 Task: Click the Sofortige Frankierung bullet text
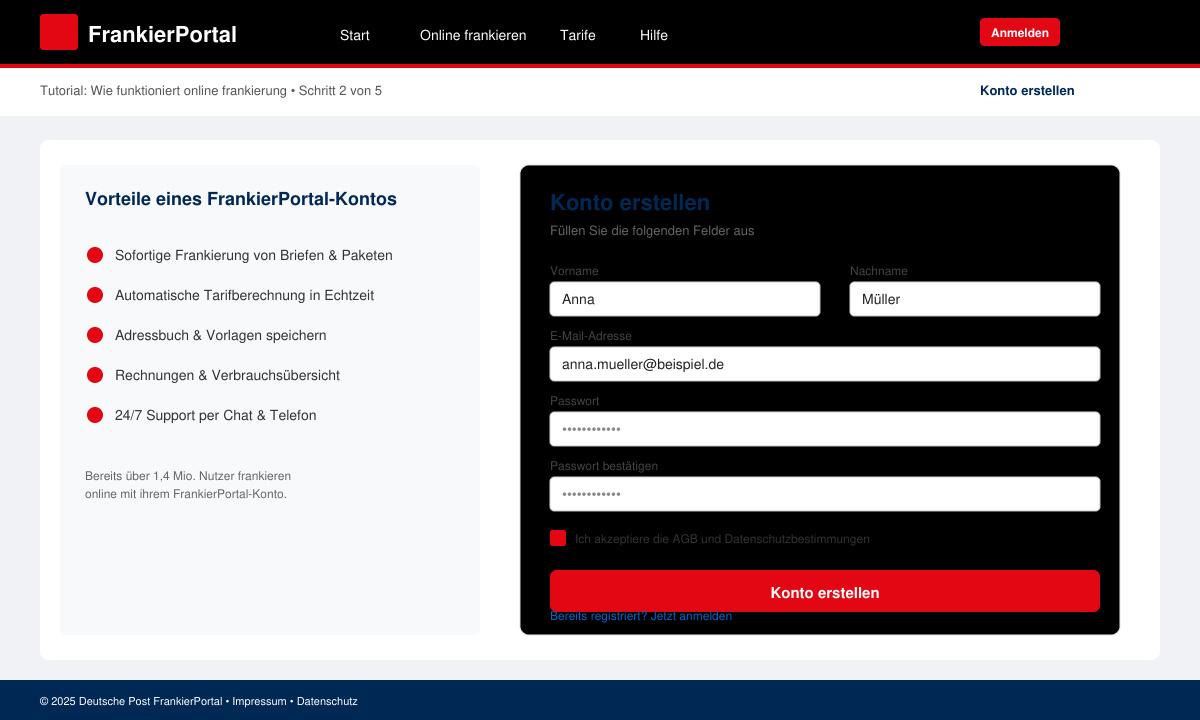tap(254, 255)
